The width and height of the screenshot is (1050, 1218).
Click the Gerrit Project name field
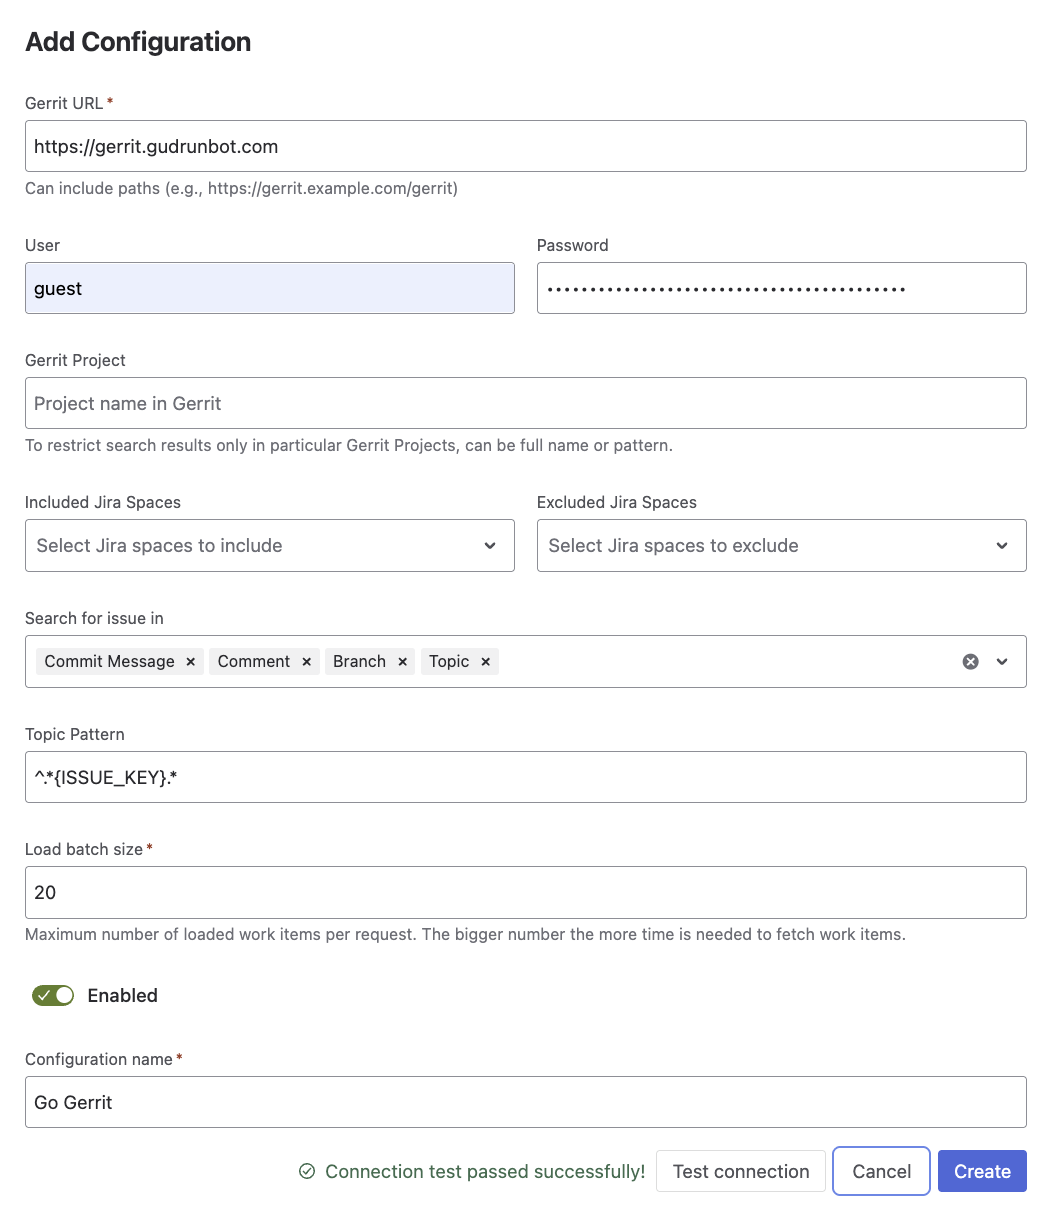point(525,404)
